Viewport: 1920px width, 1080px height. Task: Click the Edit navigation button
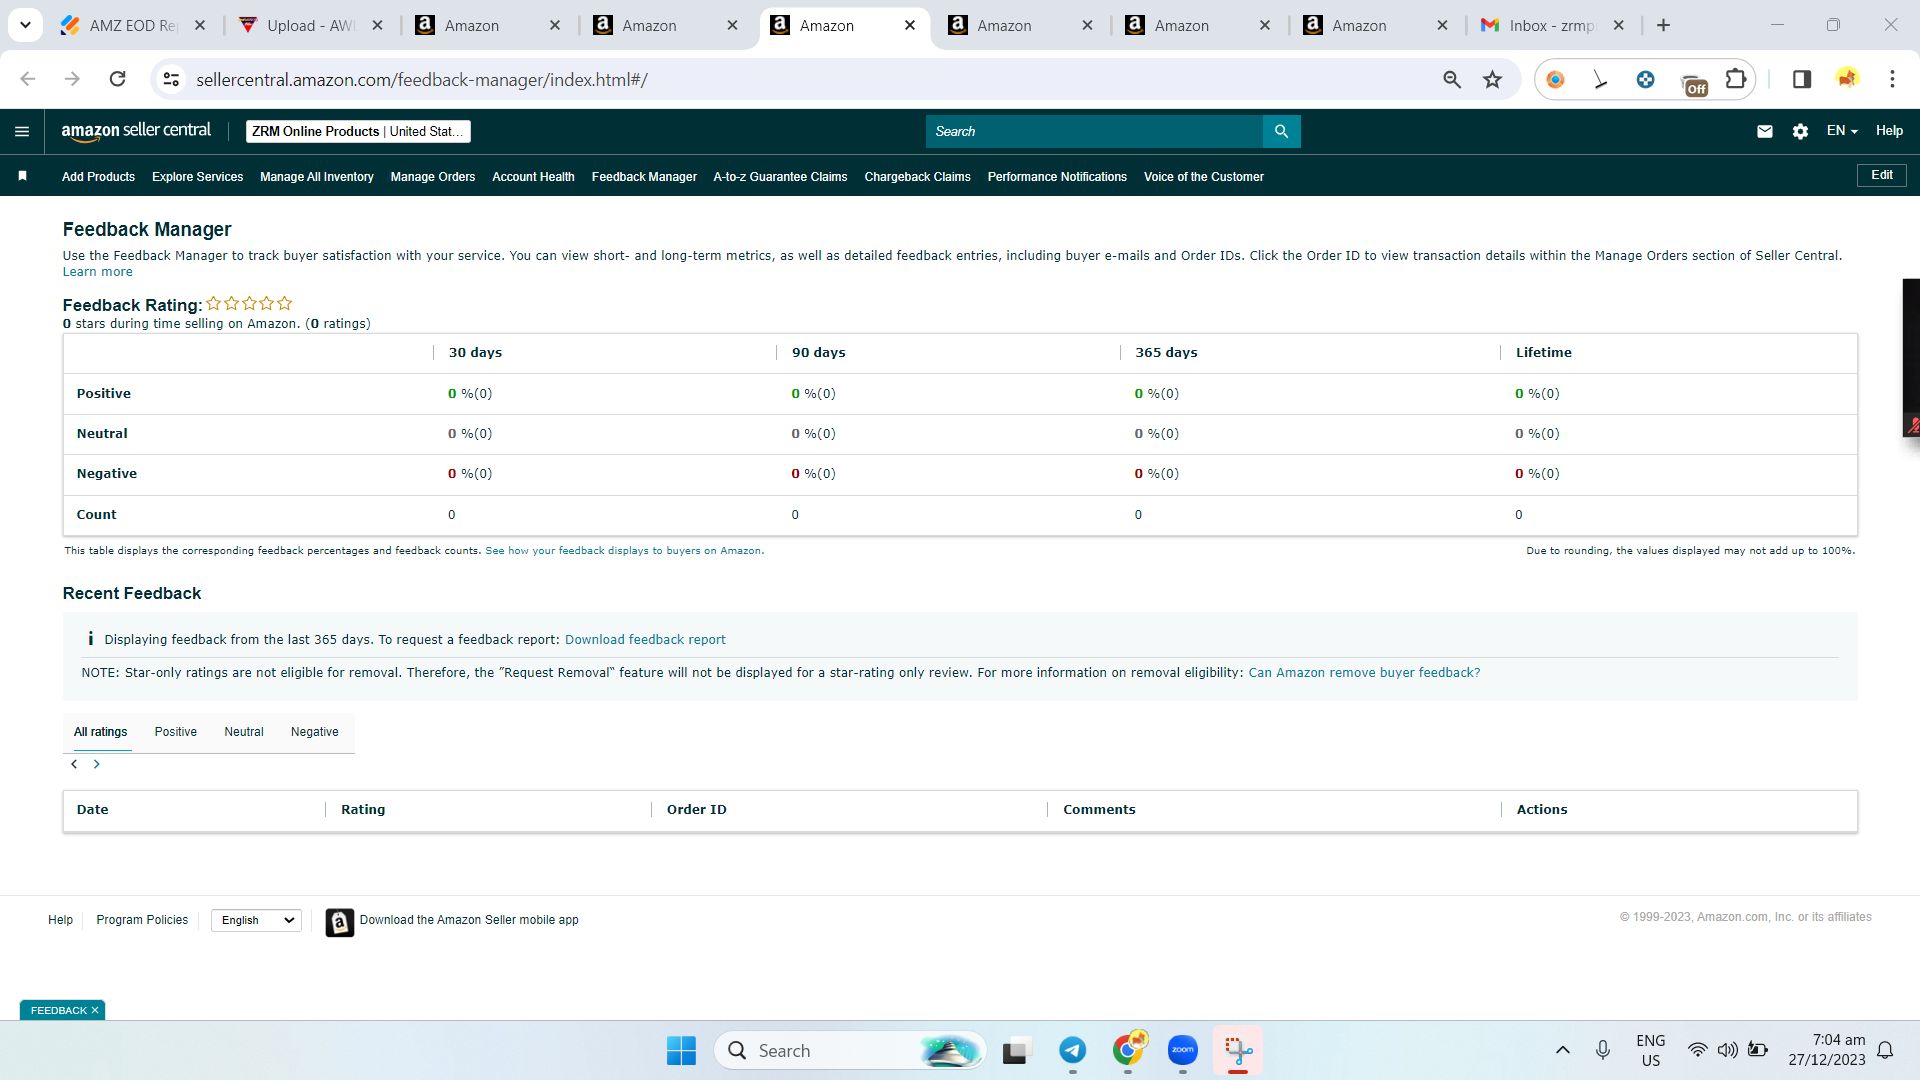click(1882, 175)
